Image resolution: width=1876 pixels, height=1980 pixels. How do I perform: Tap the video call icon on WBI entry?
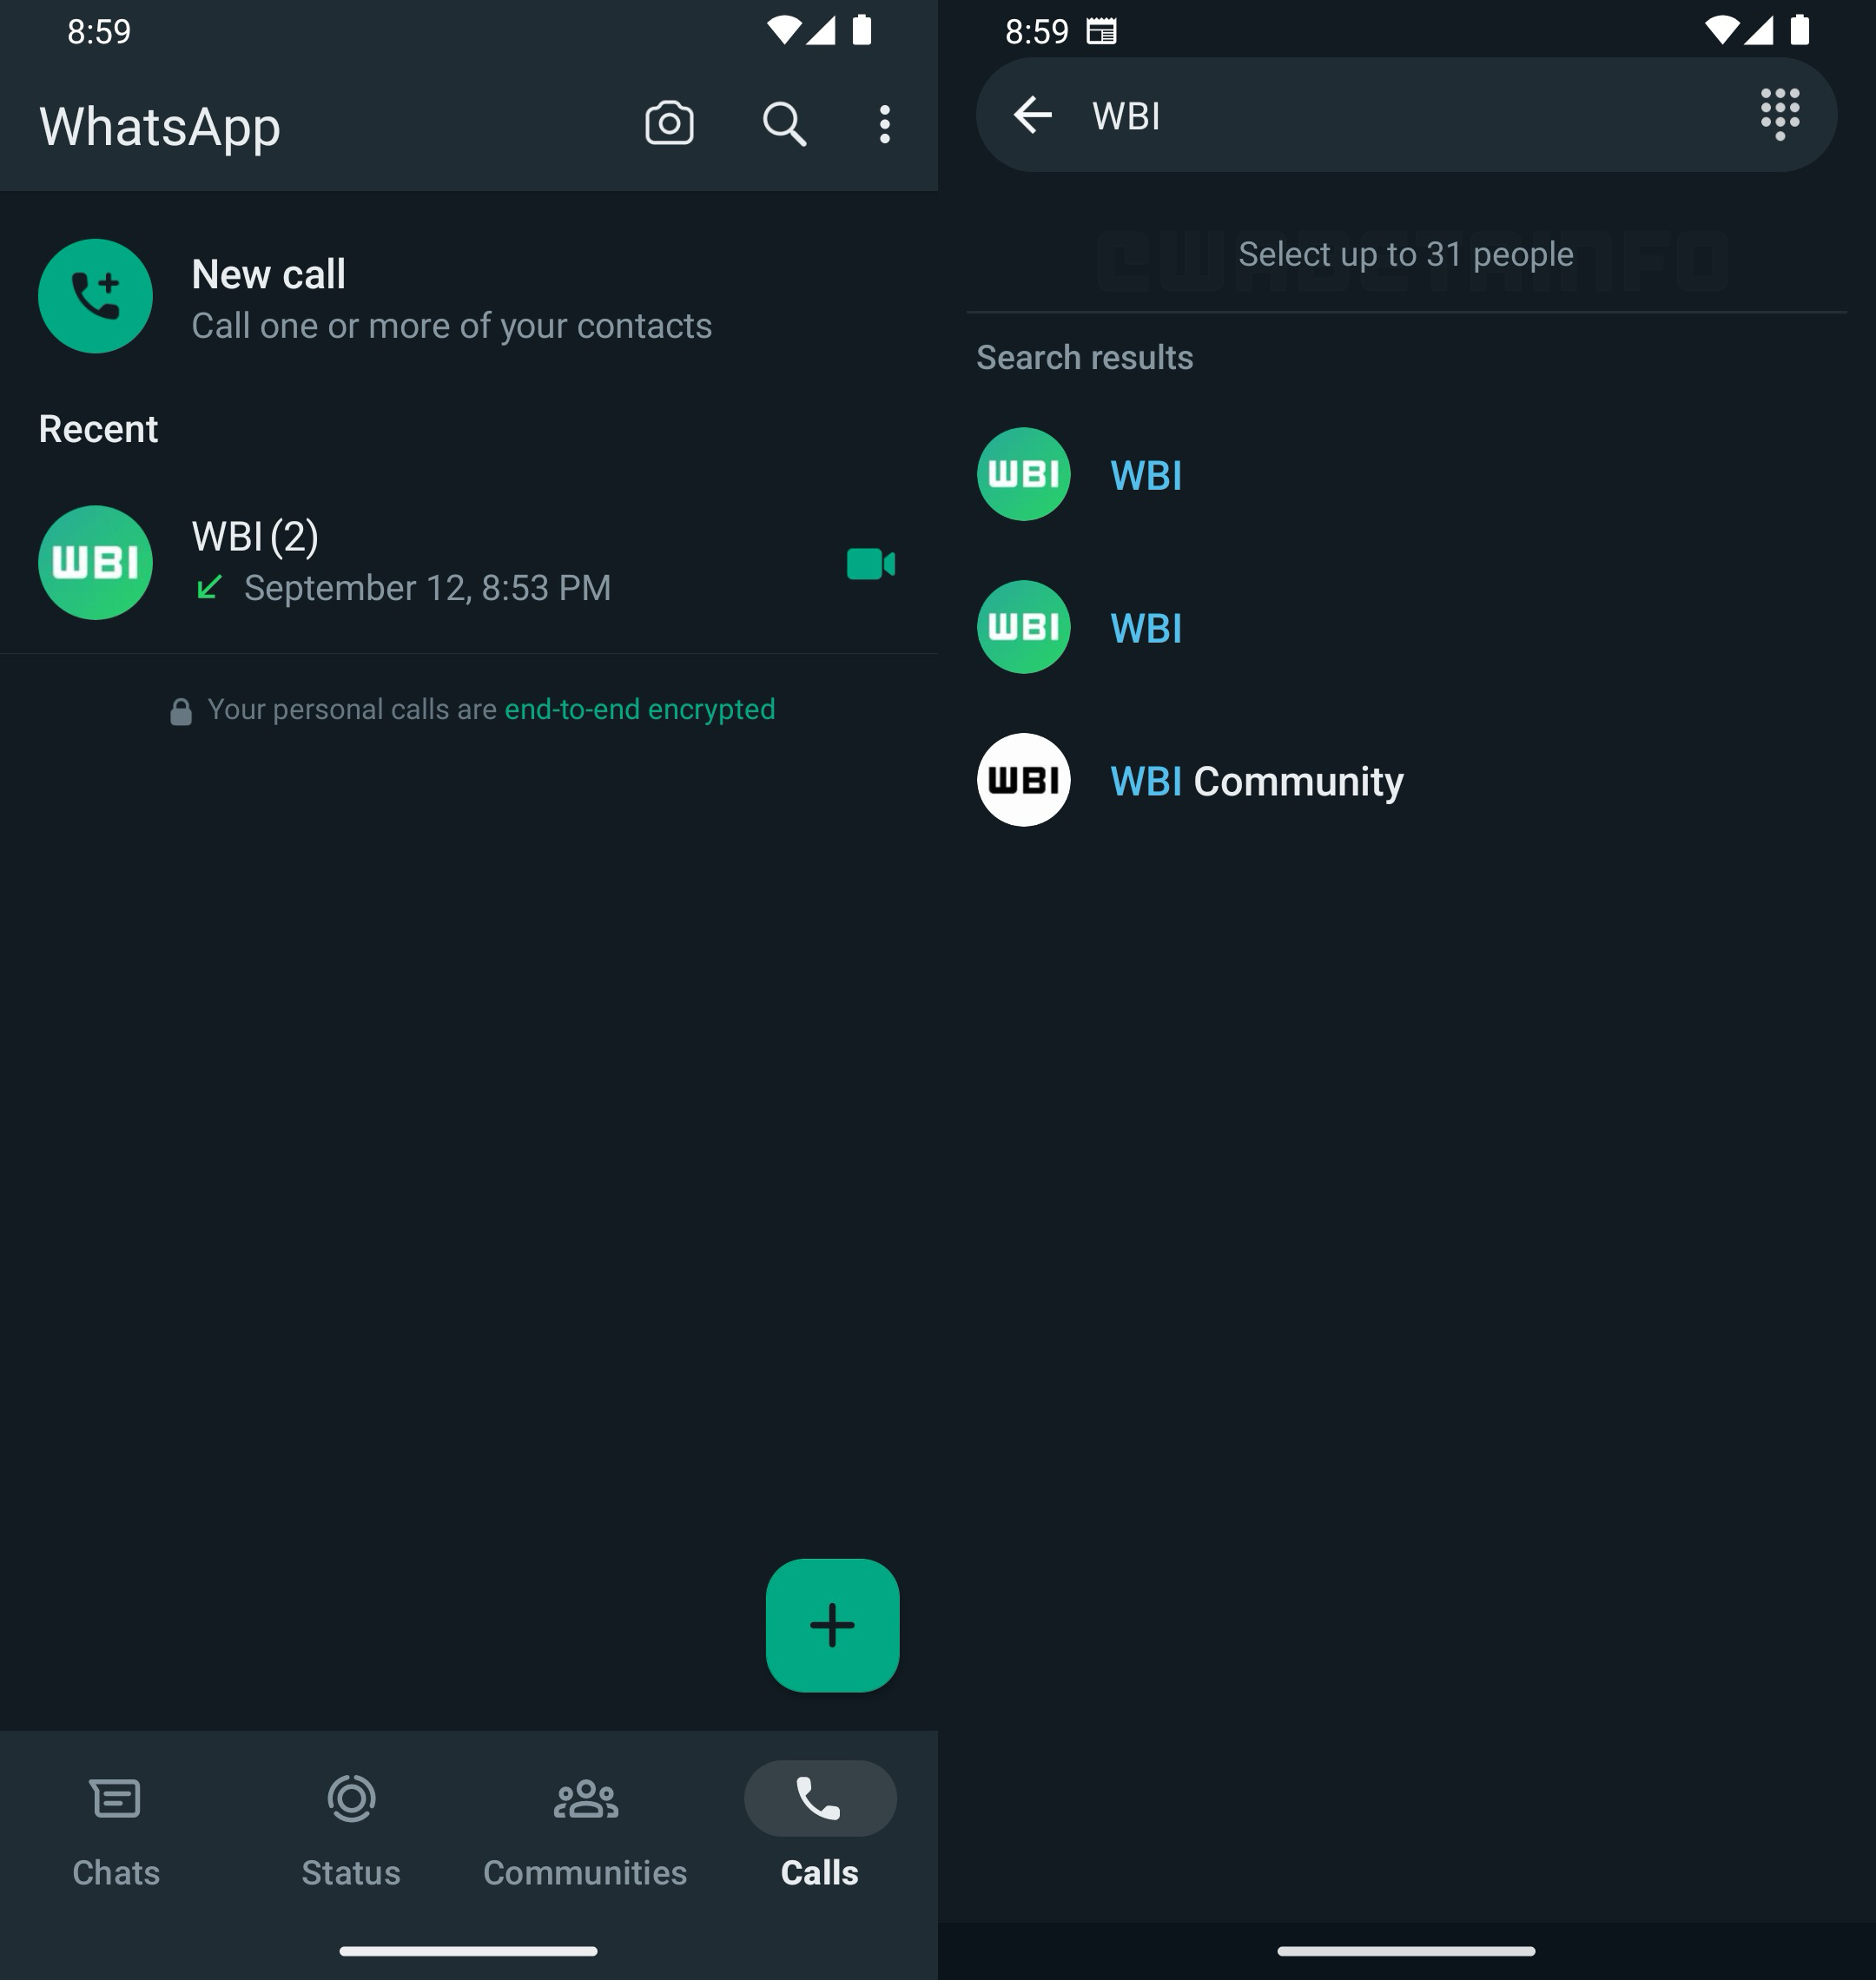[871, 561]
